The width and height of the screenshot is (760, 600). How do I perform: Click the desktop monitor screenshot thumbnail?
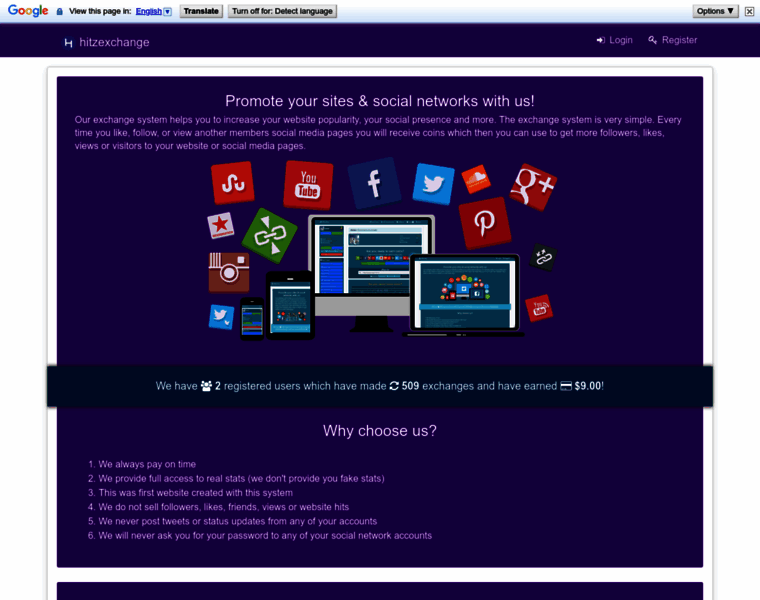coord(371,260)
